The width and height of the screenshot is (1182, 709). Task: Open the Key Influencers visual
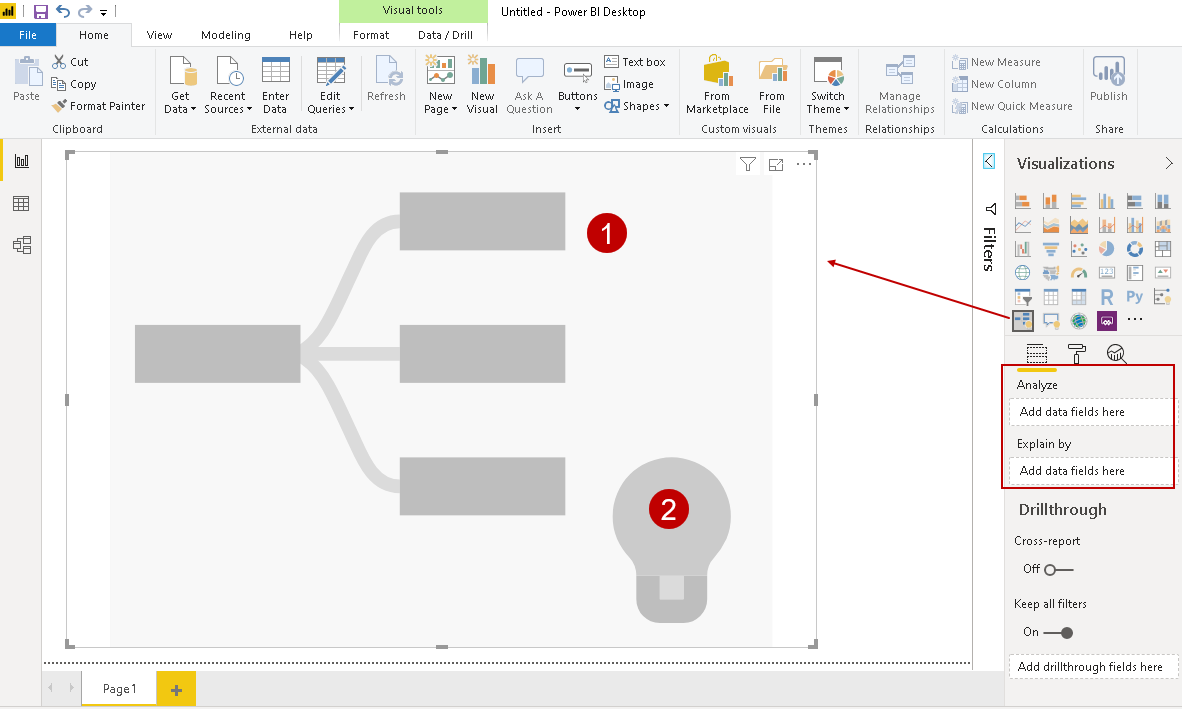[1022, 320]
